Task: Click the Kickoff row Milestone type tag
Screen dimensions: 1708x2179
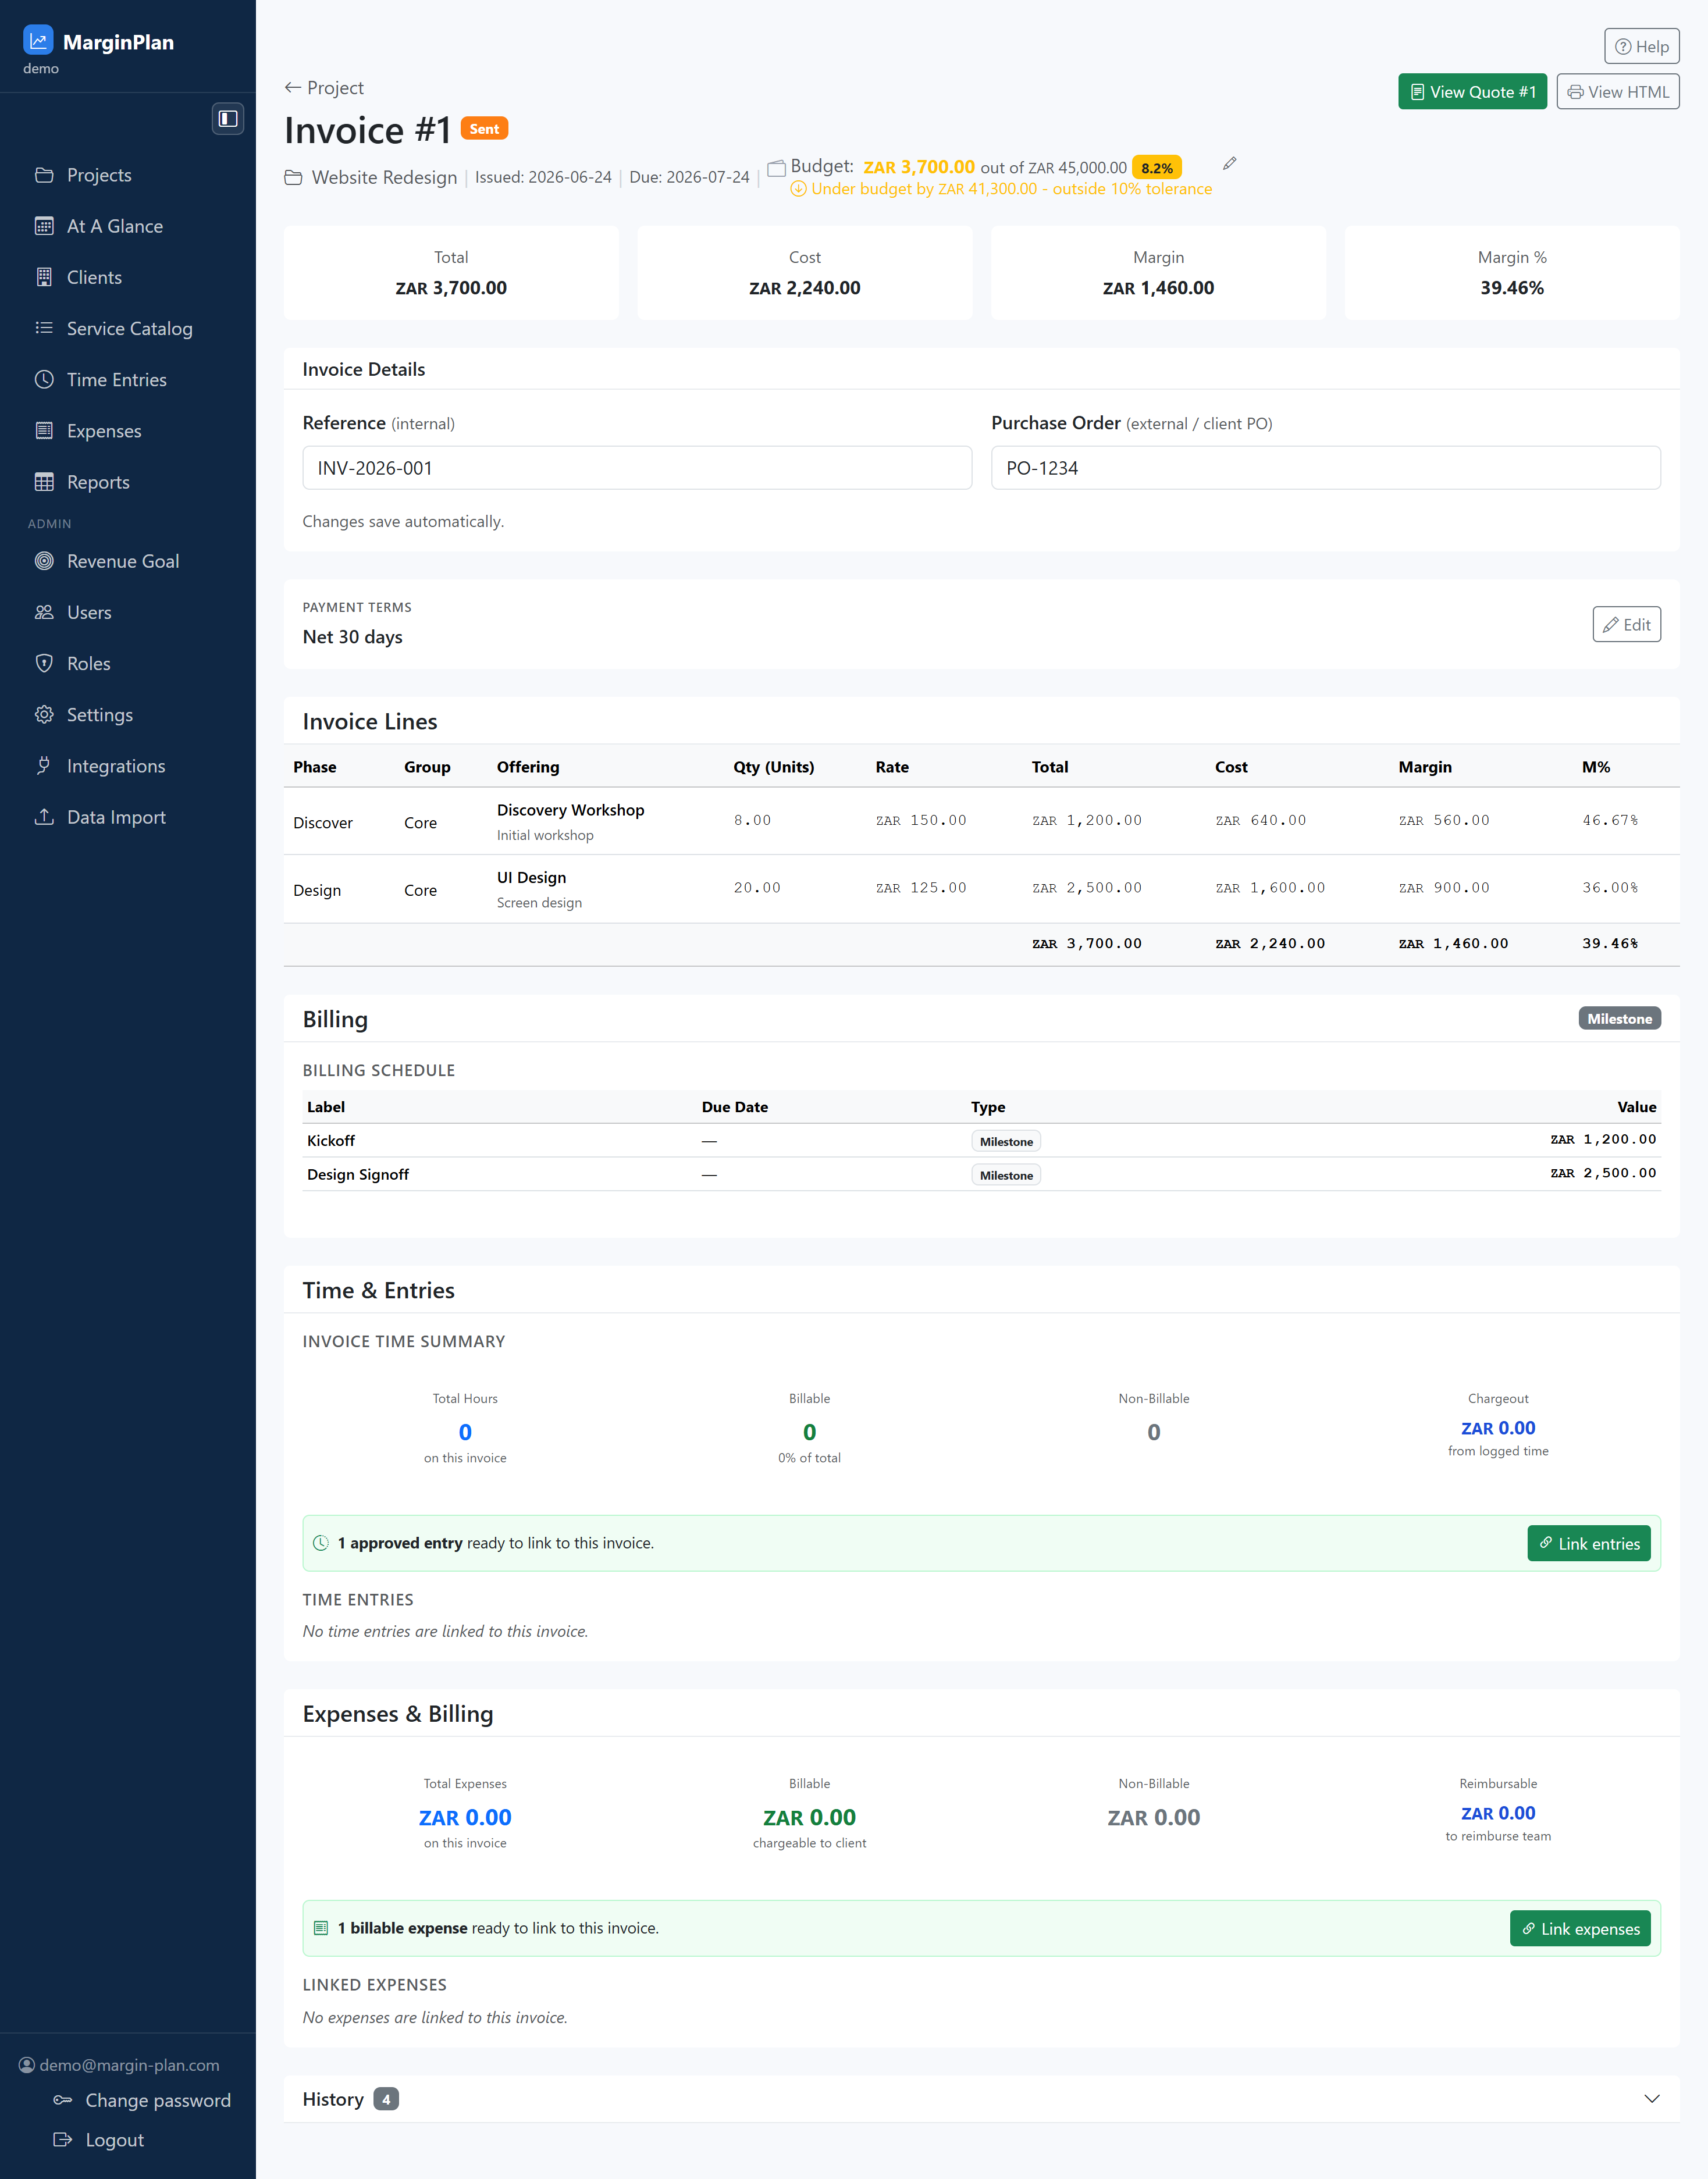Action: coord(1006,1142)
